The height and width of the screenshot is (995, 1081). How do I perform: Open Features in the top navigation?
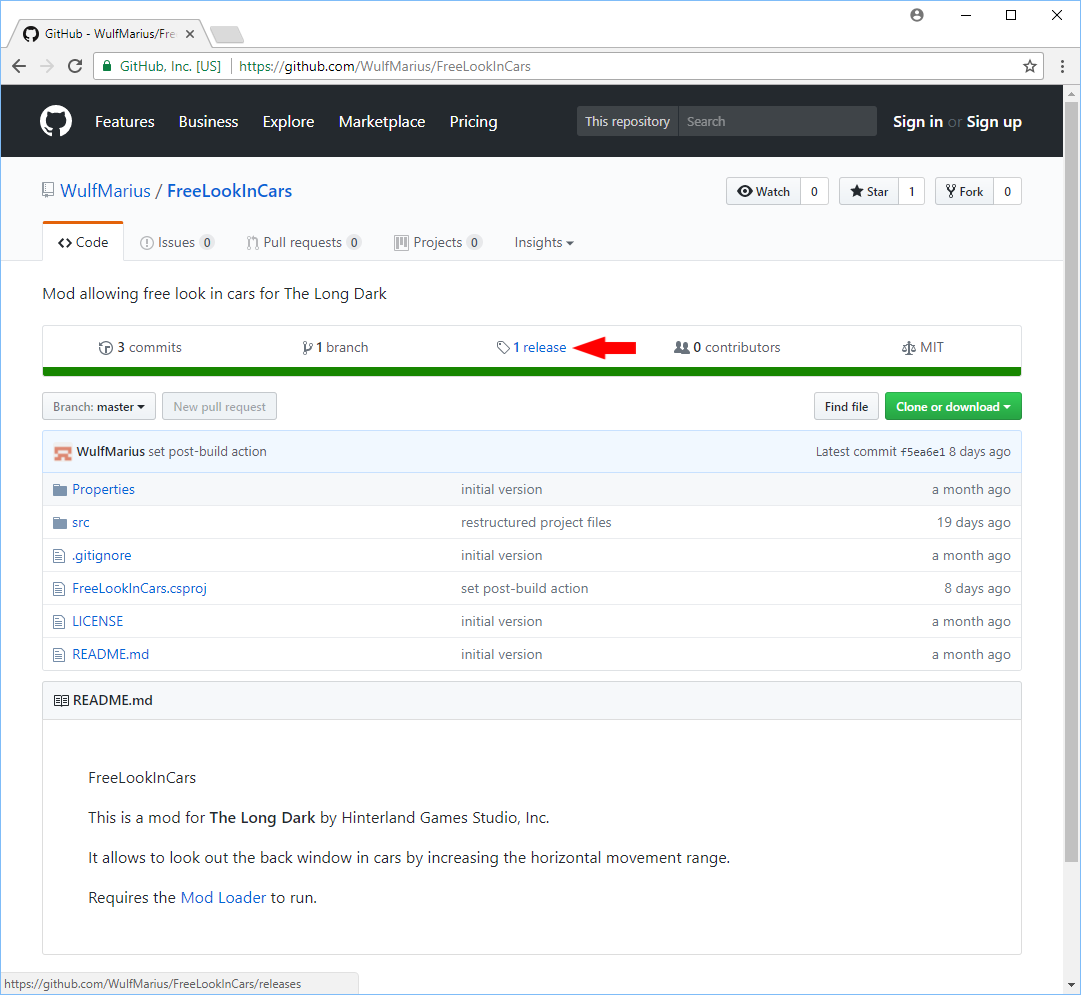[x=125, y=121]
